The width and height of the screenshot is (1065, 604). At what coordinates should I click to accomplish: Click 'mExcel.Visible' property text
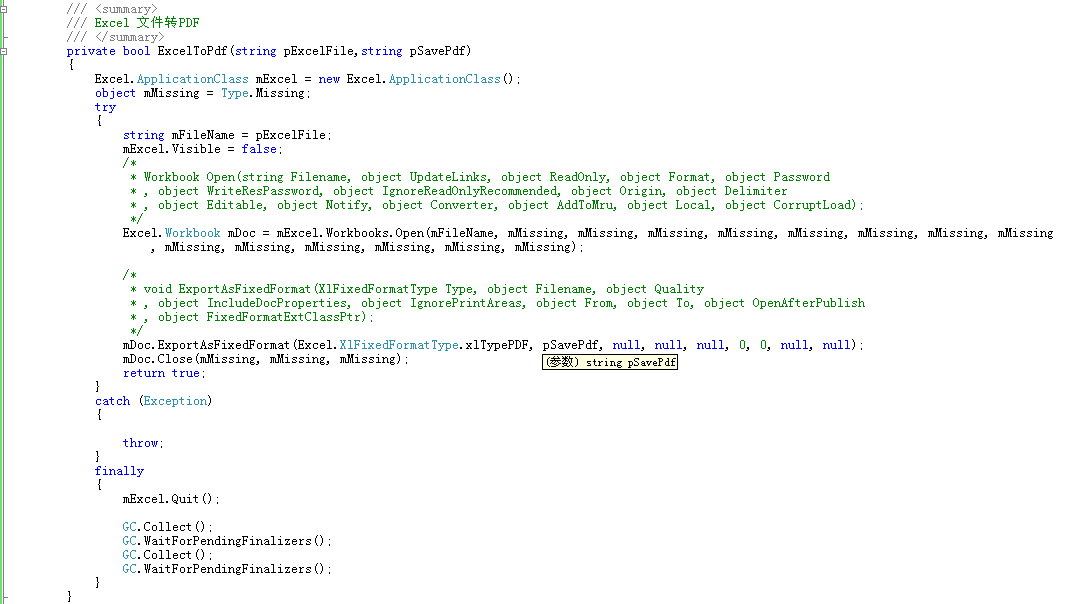coord(172,149)
